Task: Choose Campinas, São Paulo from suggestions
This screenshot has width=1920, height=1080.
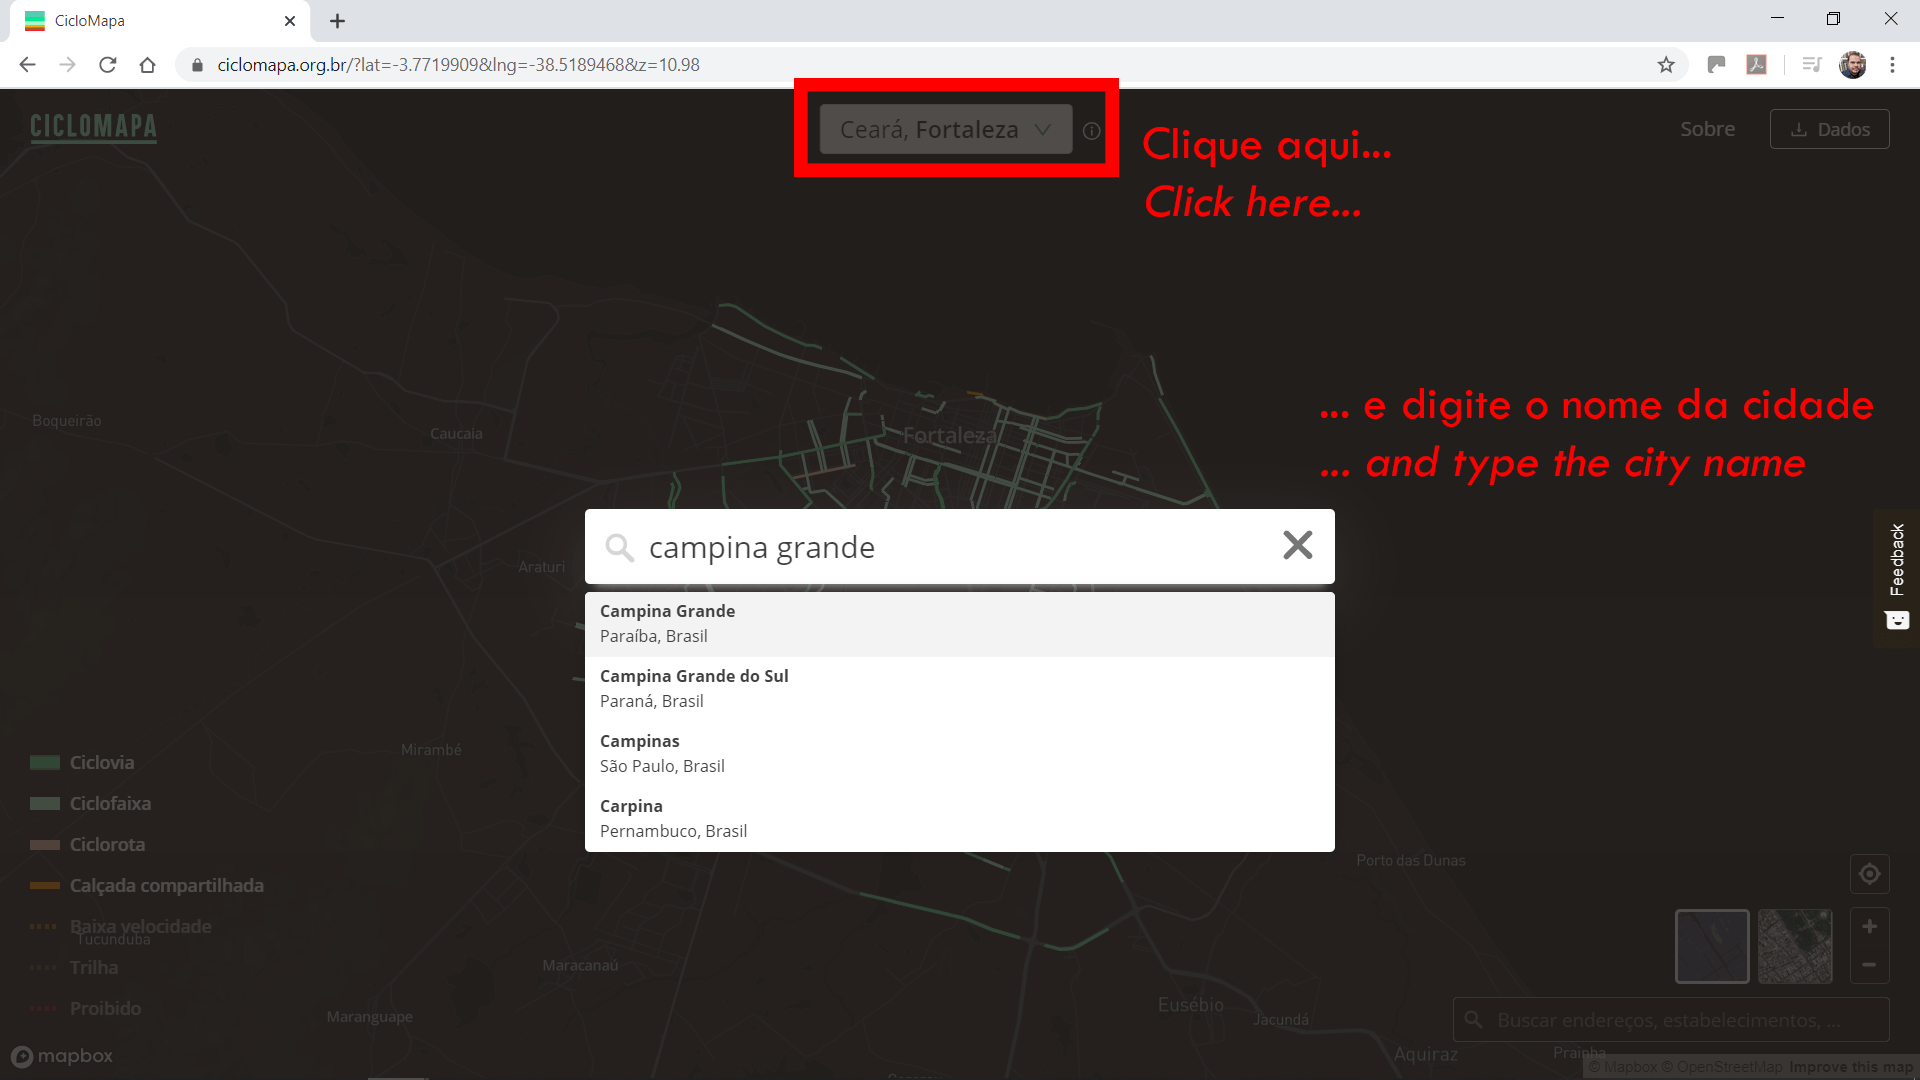Action: point(958,754)
